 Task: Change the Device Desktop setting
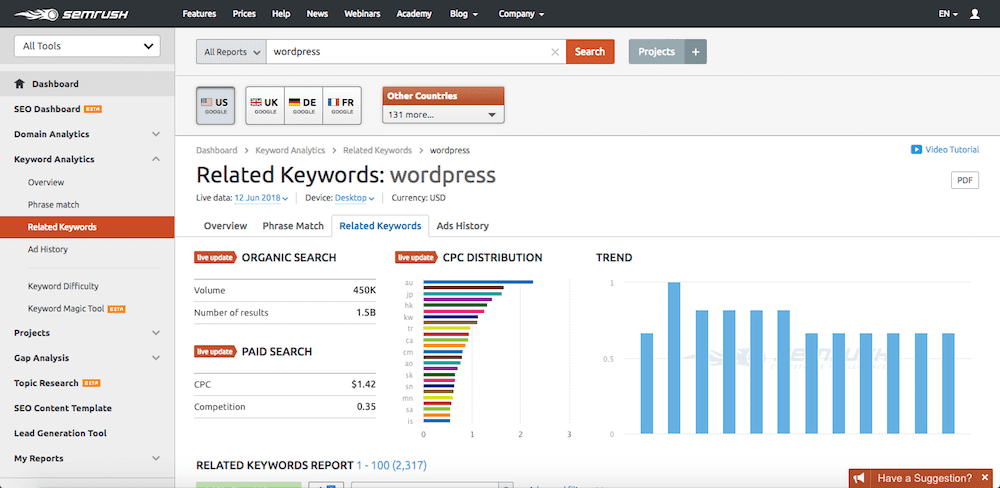[355, 198]
